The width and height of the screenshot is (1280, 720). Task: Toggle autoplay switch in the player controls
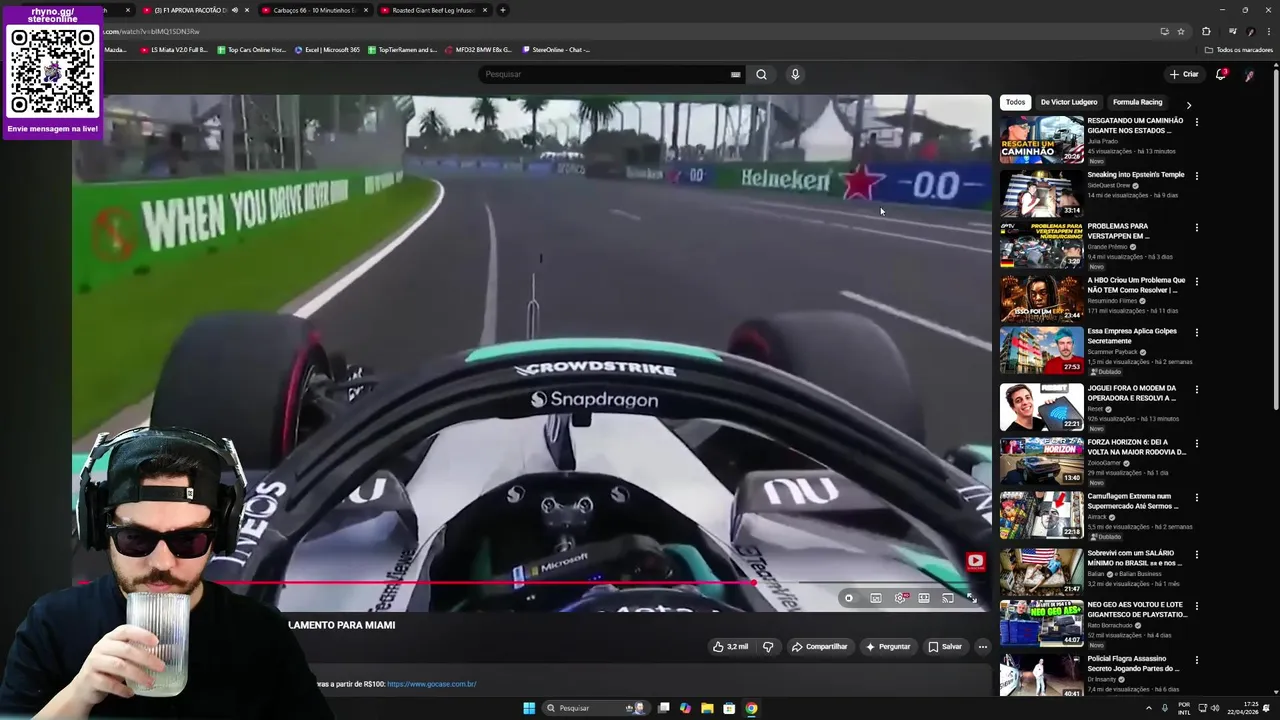pyautogui.click(x=849, y=598)
